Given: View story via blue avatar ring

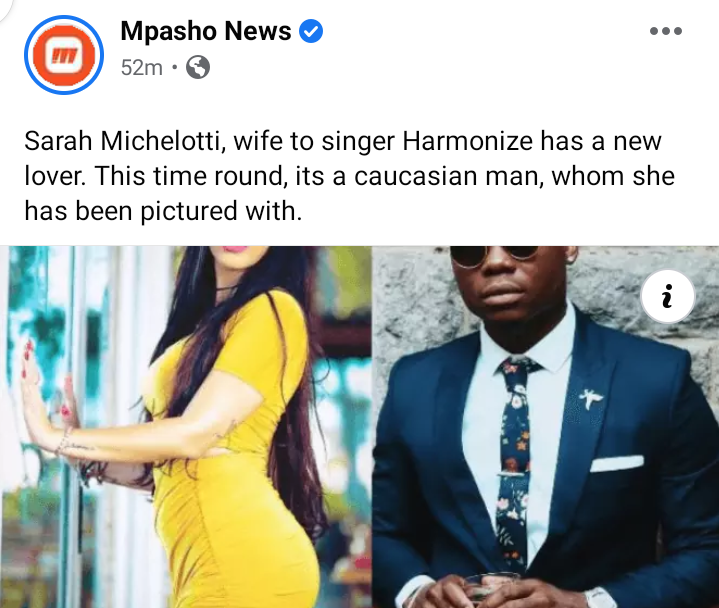Looking at the screenshot, I should pos(64,55).
